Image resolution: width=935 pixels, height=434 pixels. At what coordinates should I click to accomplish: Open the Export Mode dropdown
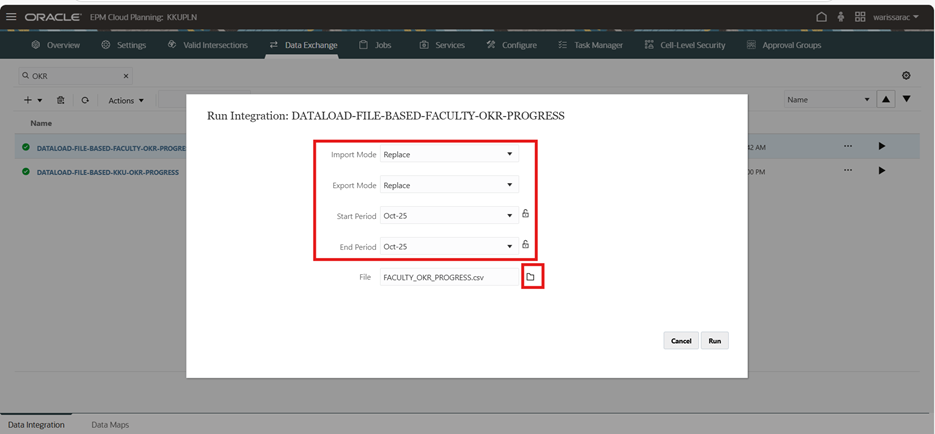click(x=449, y=185)
